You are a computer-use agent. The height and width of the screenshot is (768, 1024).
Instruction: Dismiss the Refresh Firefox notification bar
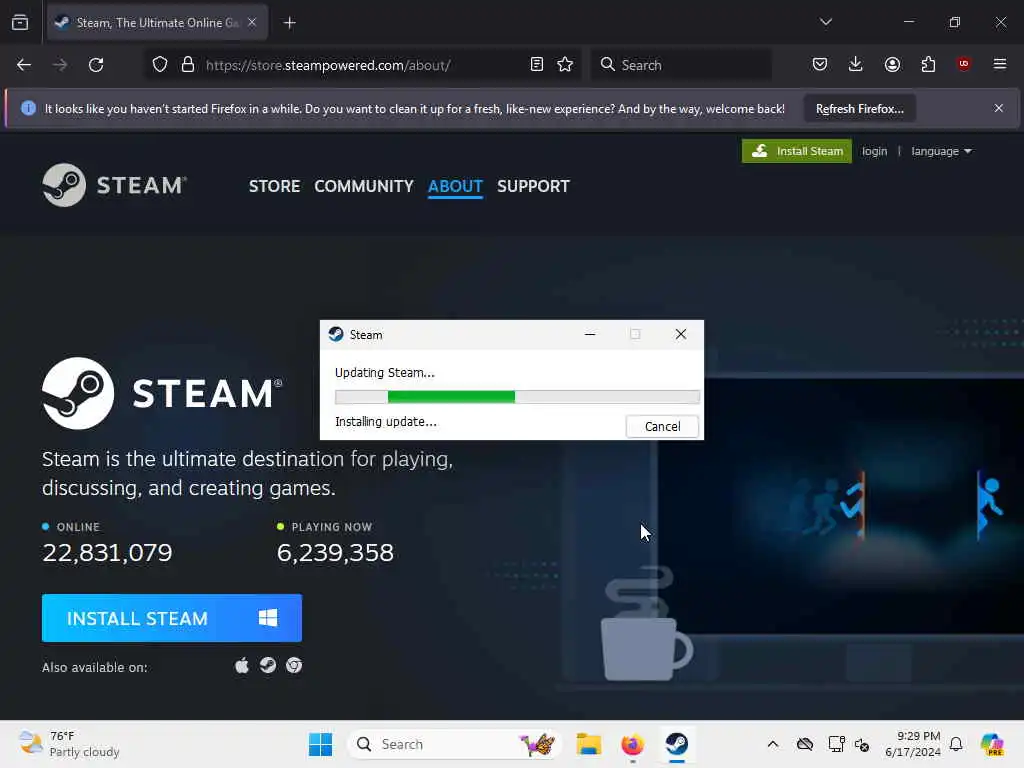(999, 108)
